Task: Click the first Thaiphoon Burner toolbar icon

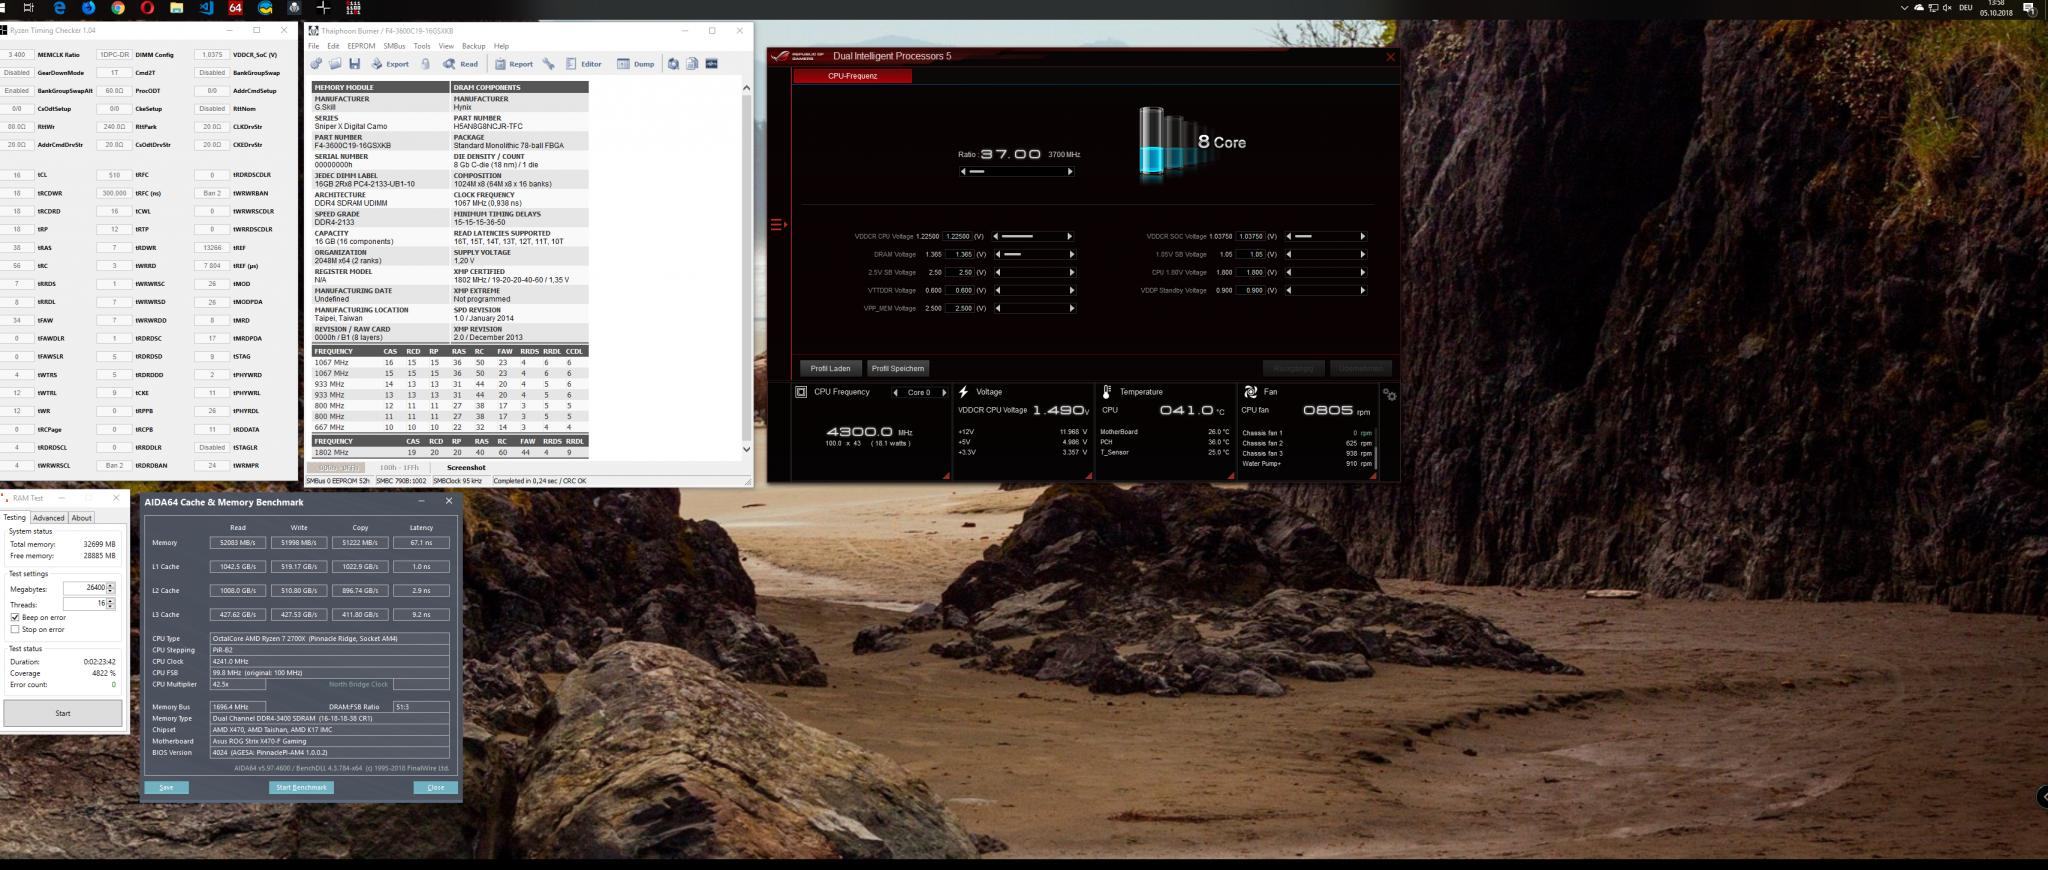Action: tap(316, 64)
